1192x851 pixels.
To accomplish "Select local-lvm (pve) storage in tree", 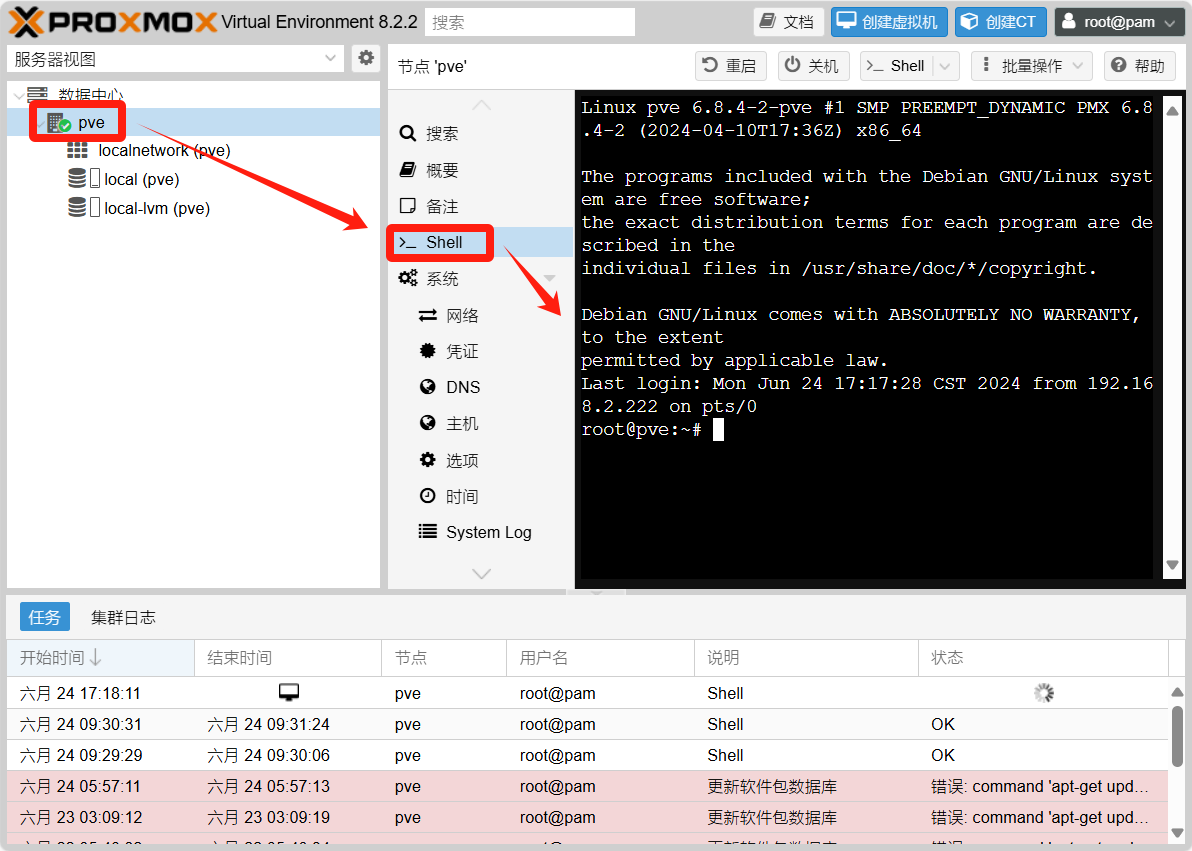I will point(156,208).
